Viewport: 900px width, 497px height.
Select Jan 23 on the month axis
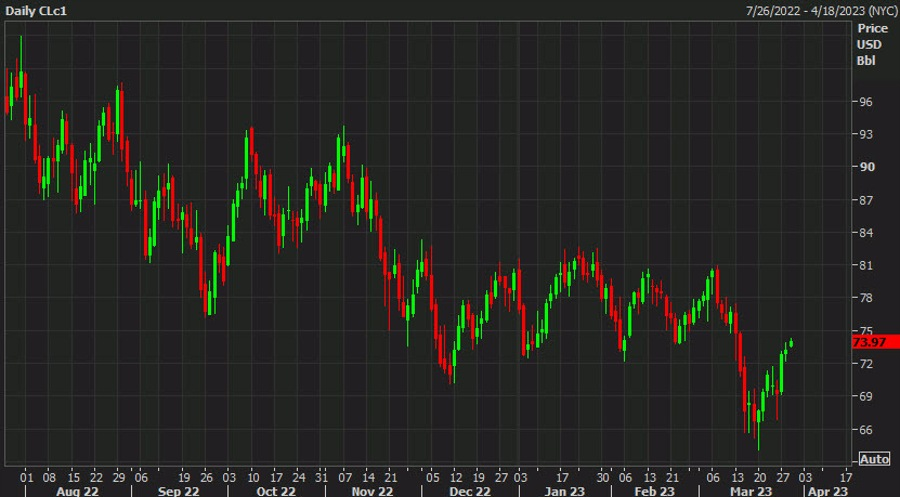click(565, 490)
